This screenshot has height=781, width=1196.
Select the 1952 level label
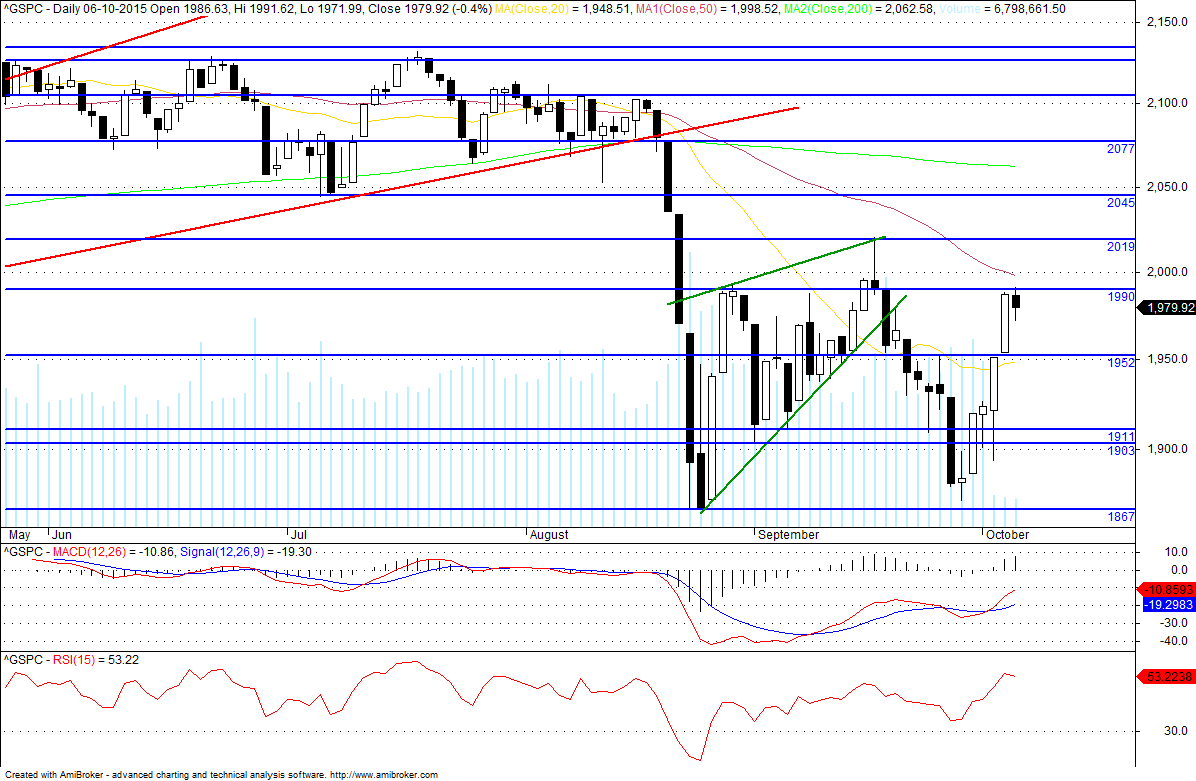(x=1120, y=362)
